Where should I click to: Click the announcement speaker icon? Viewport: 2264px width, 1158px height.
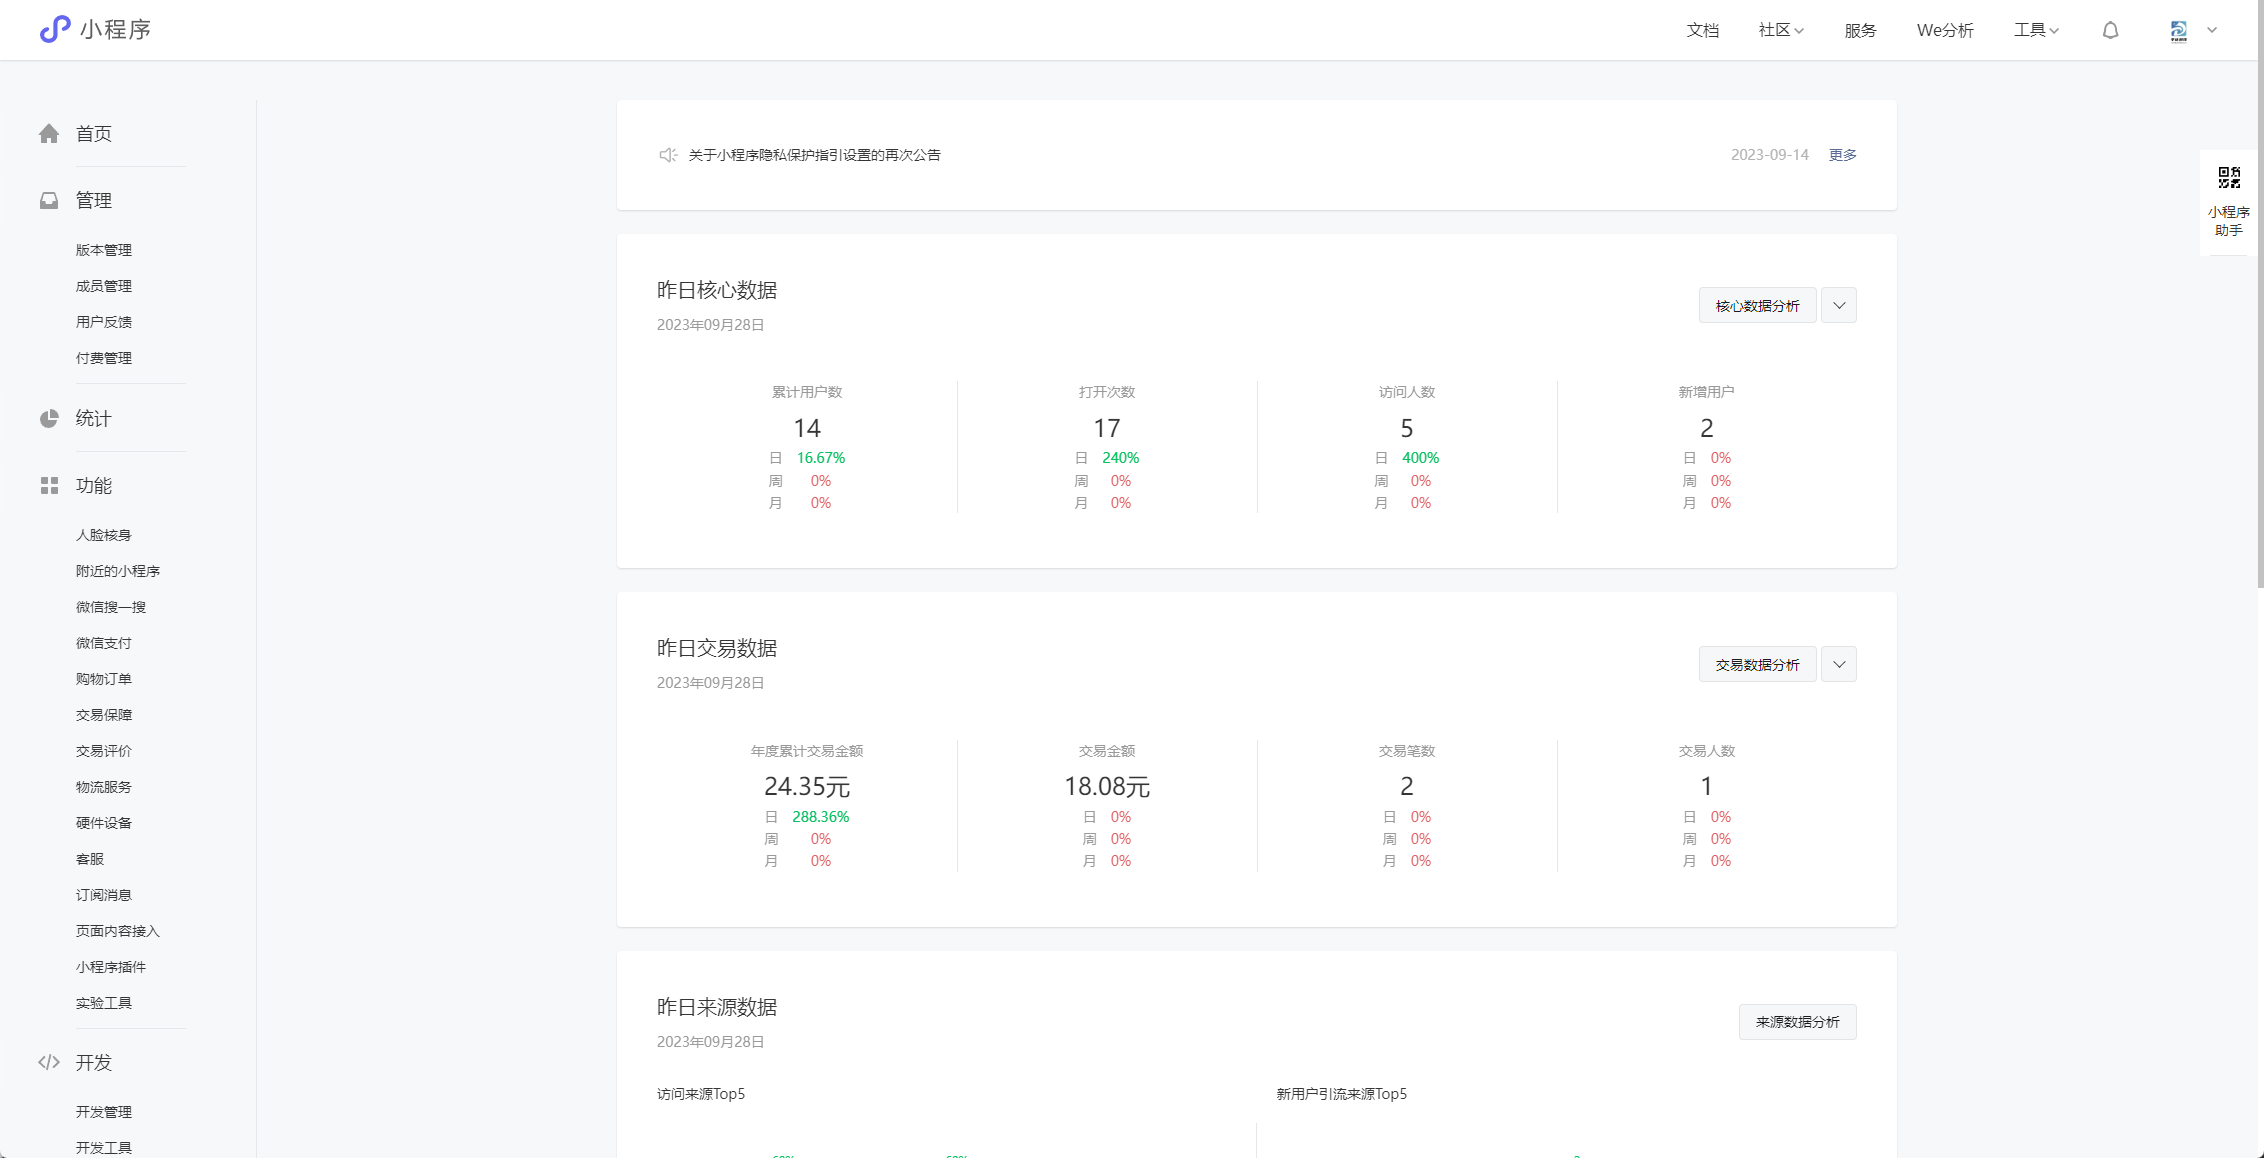point(668,155)
